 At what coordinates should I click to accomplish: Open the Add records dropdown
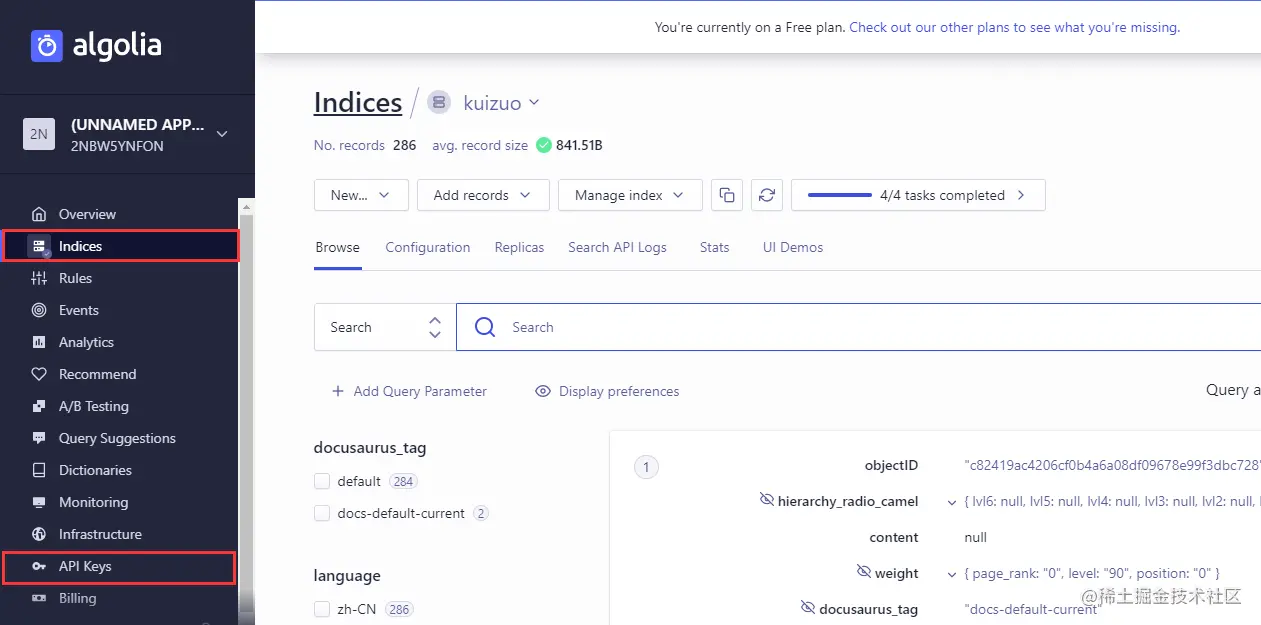click(x=483, y=195)
